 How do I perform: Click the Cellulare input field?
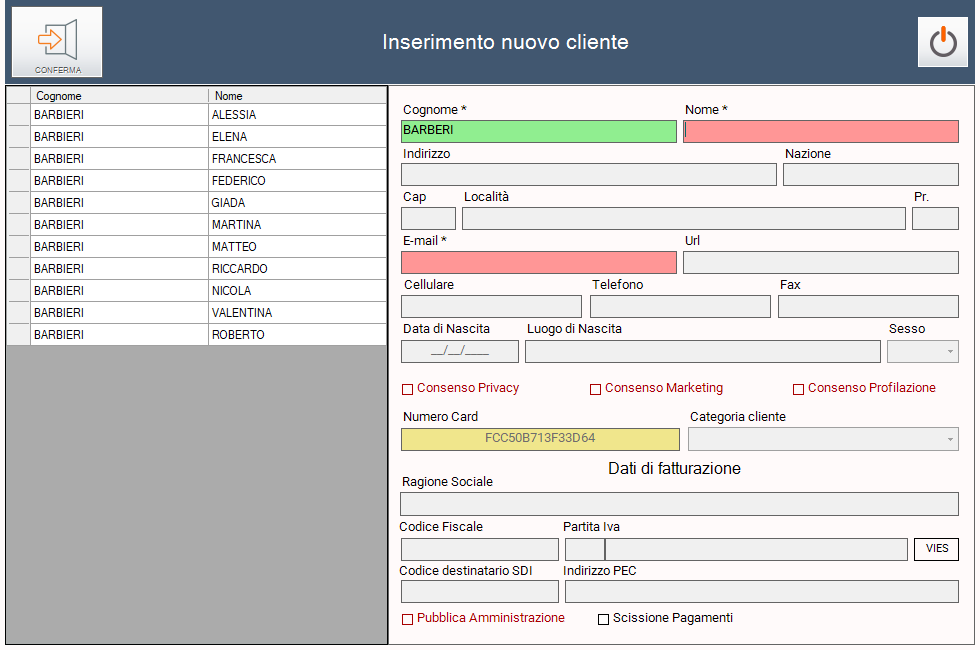tap(491, 306)
